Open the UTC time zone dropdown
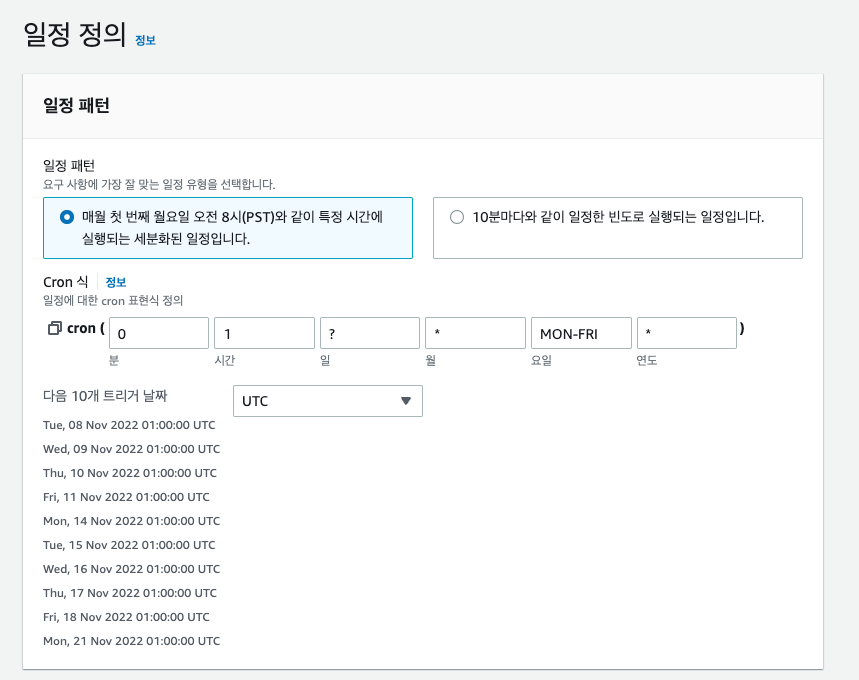The image size is (859, 680). click(328, 401)
